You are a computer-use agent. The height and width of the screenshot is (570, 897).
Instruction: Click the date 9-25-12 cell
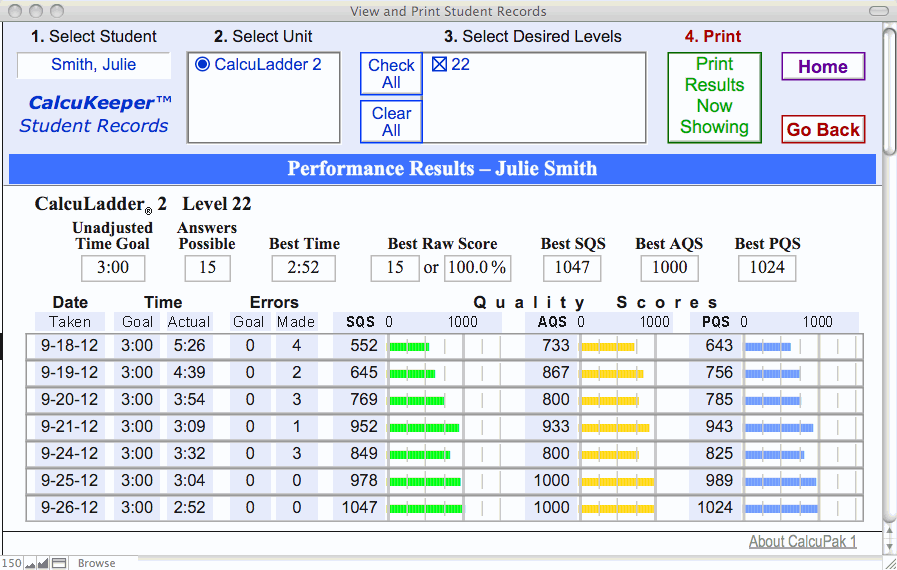coord(69,480)
